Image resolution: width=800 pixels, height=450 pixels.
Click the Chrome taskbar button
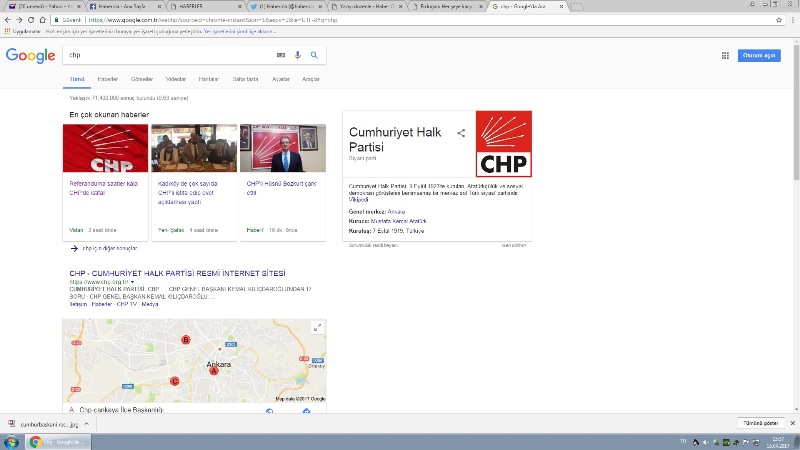[58, 442]
